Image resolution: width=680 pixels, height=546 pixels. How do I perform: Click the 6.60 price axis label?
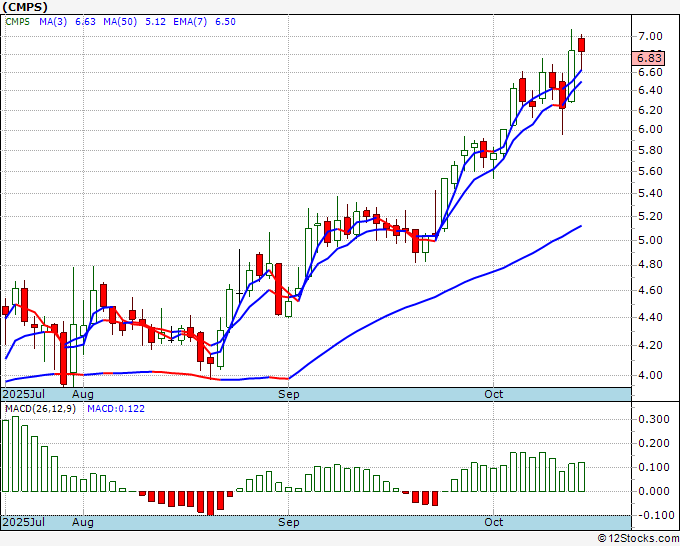(650, 72)
